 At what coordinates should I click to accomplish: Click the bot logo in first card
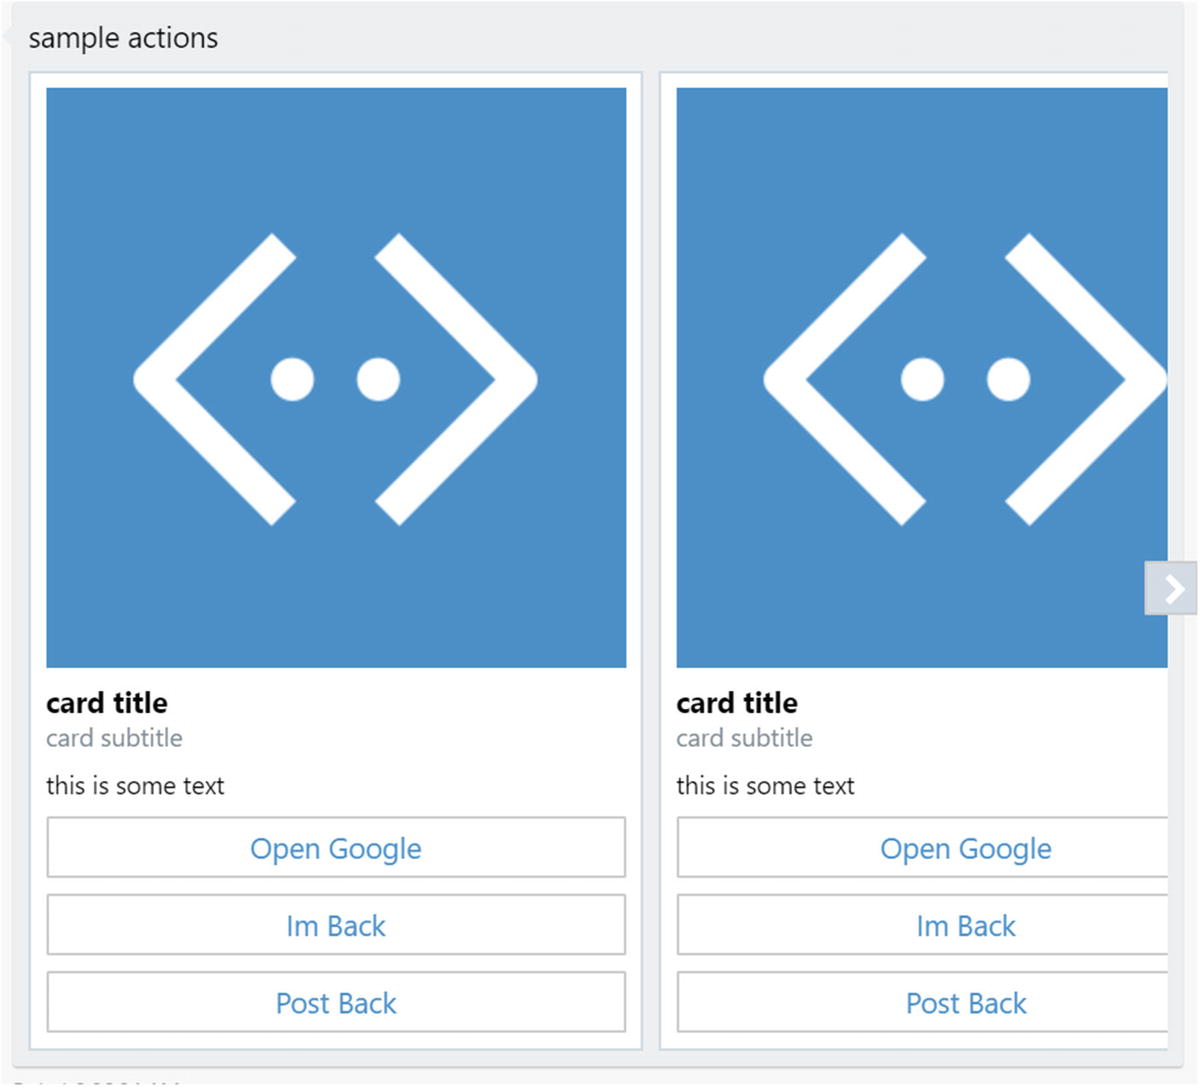point(336,379)
